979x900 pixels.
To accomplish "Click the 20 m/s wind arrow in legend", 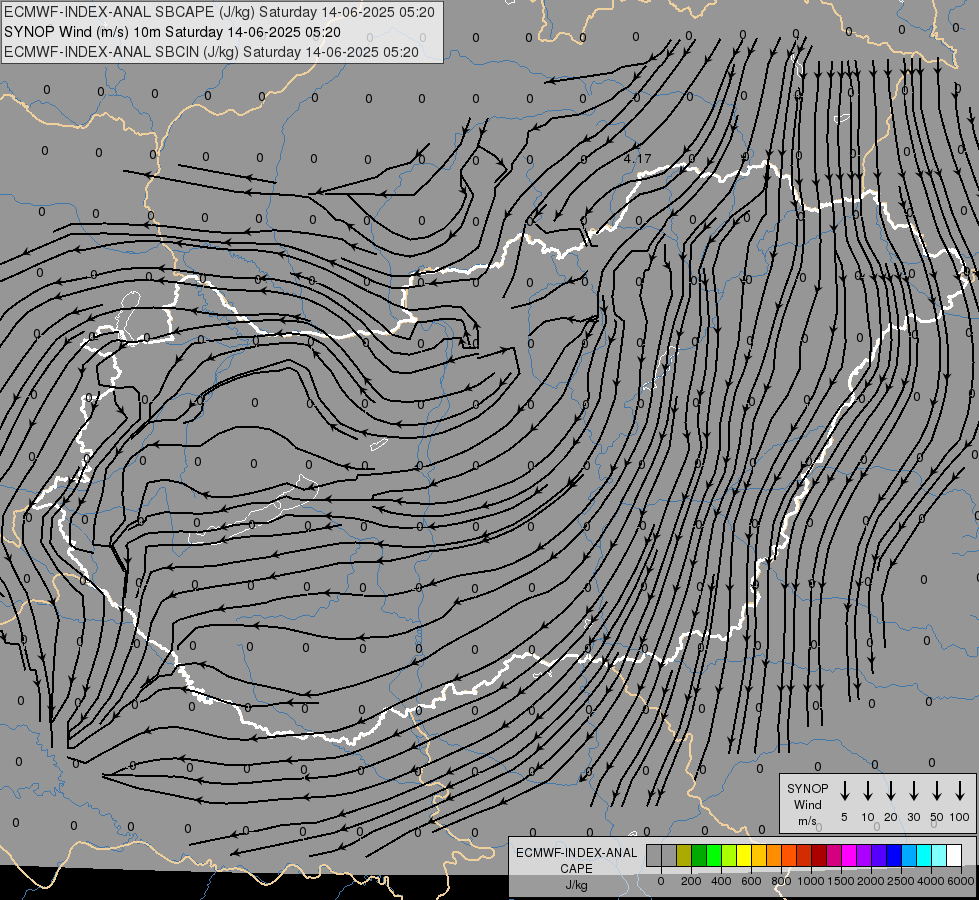I will pos(891,791).
